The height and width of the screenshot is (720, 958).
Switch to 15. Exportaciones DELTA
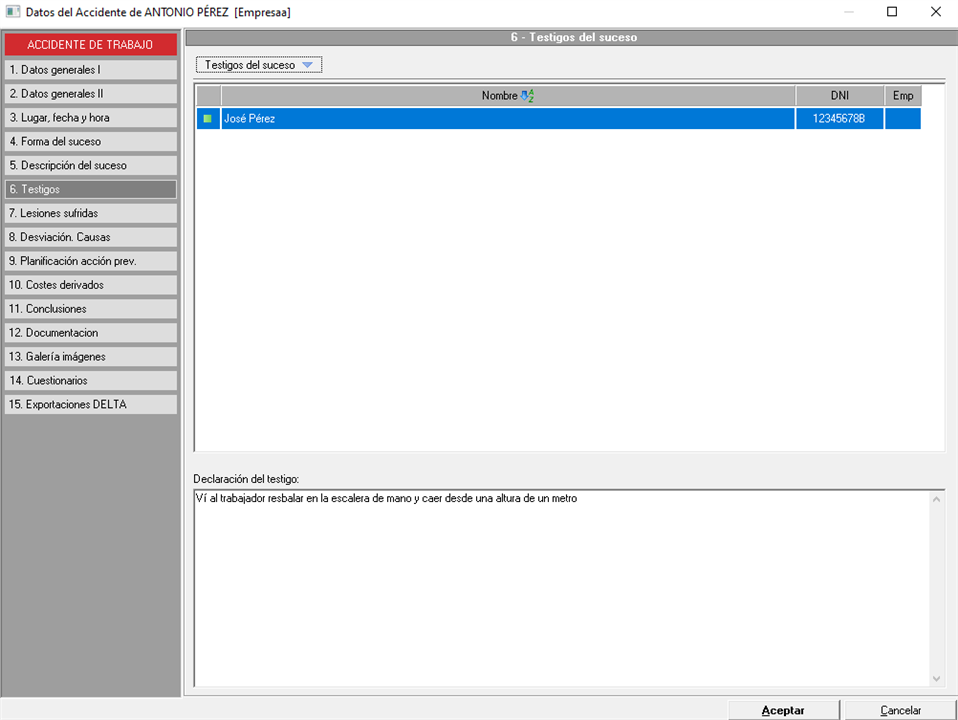coord(90,405)
